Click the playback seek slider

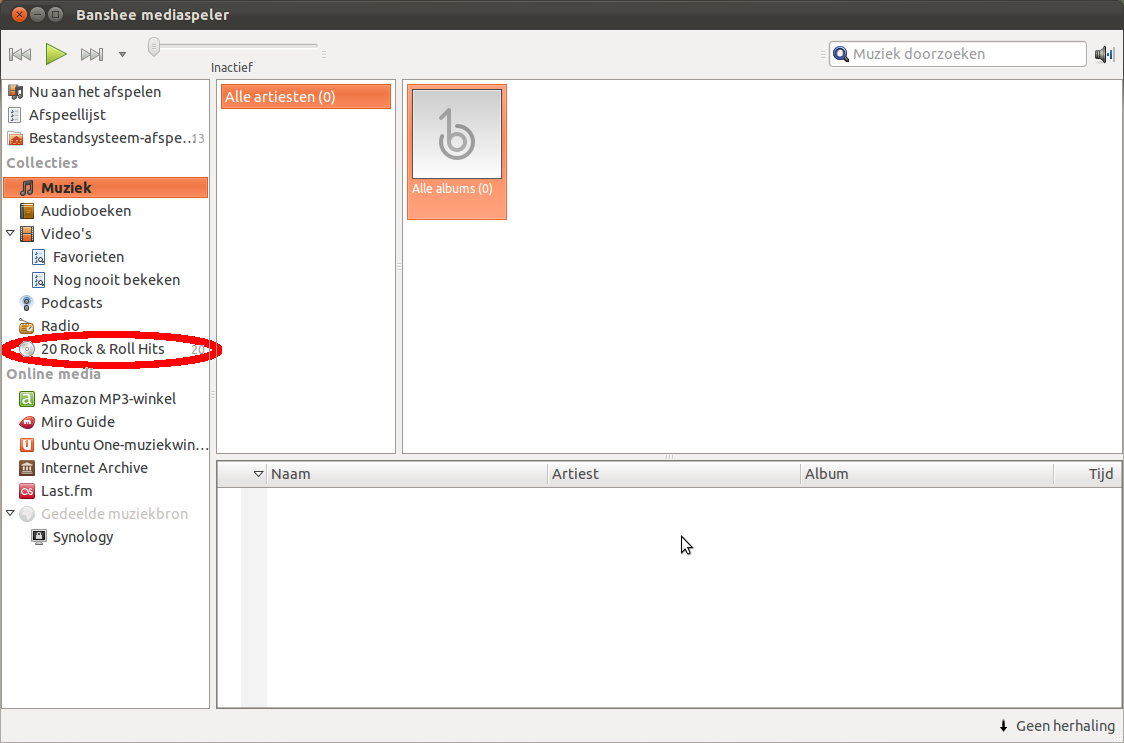pyautogui.click(x=235, y=46)
